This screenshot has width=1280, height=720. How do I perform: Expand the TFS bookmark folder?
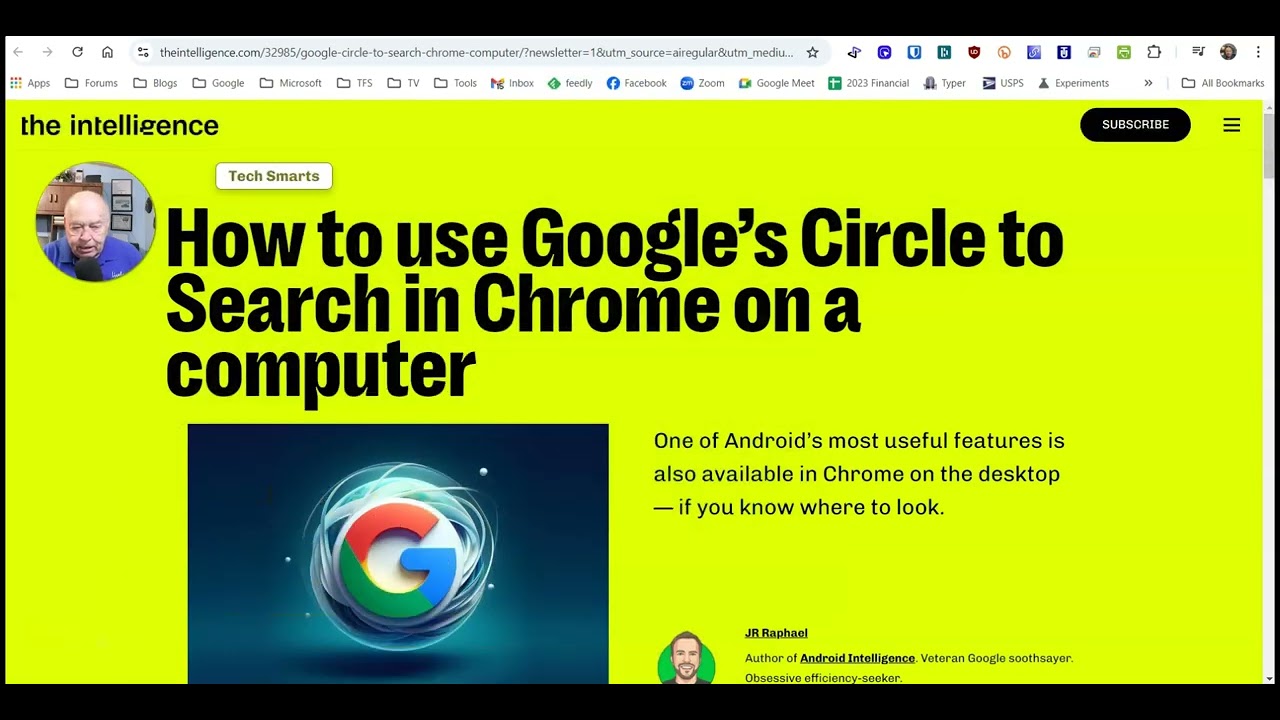[x=354, y=83]
